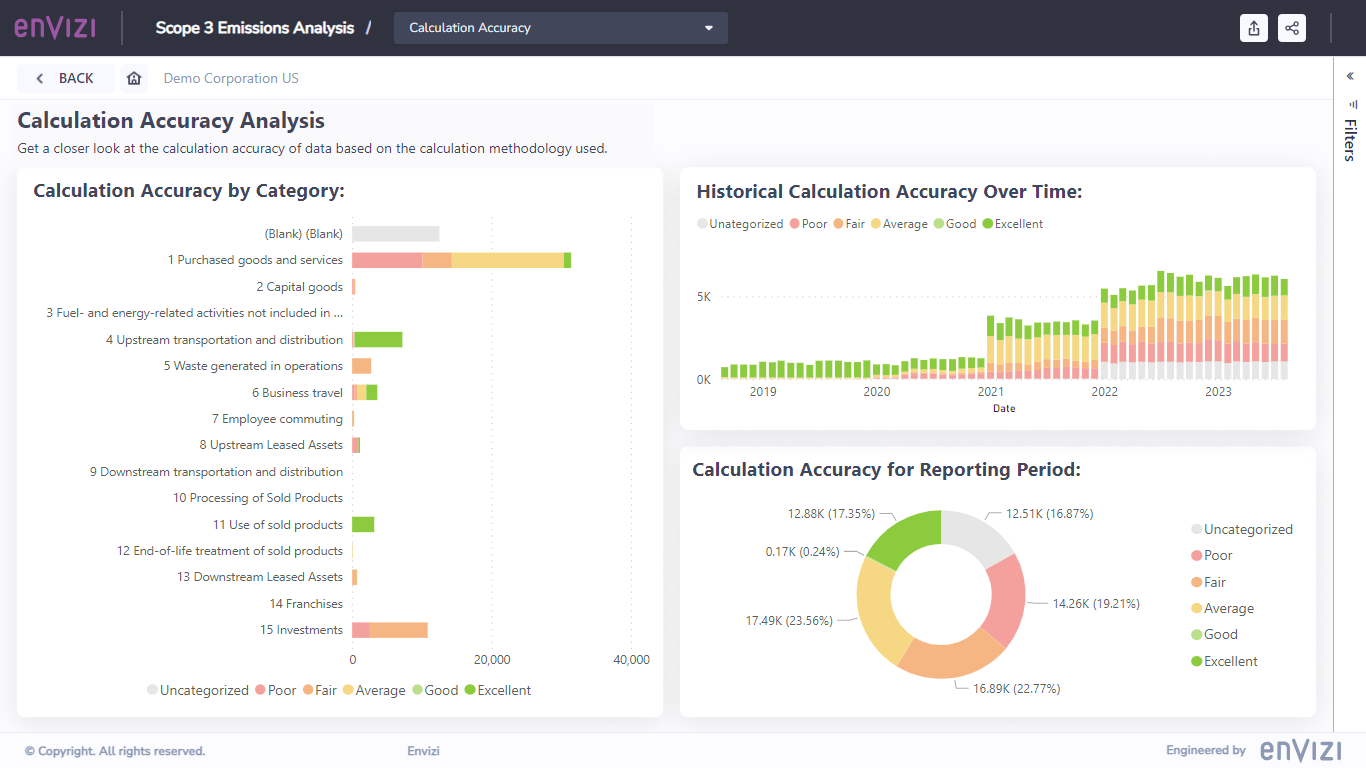This screenshot has height=768, width=1366.
Task: Toggle Uncategorized in the donut chart legend
Action: click(1241, 529)
